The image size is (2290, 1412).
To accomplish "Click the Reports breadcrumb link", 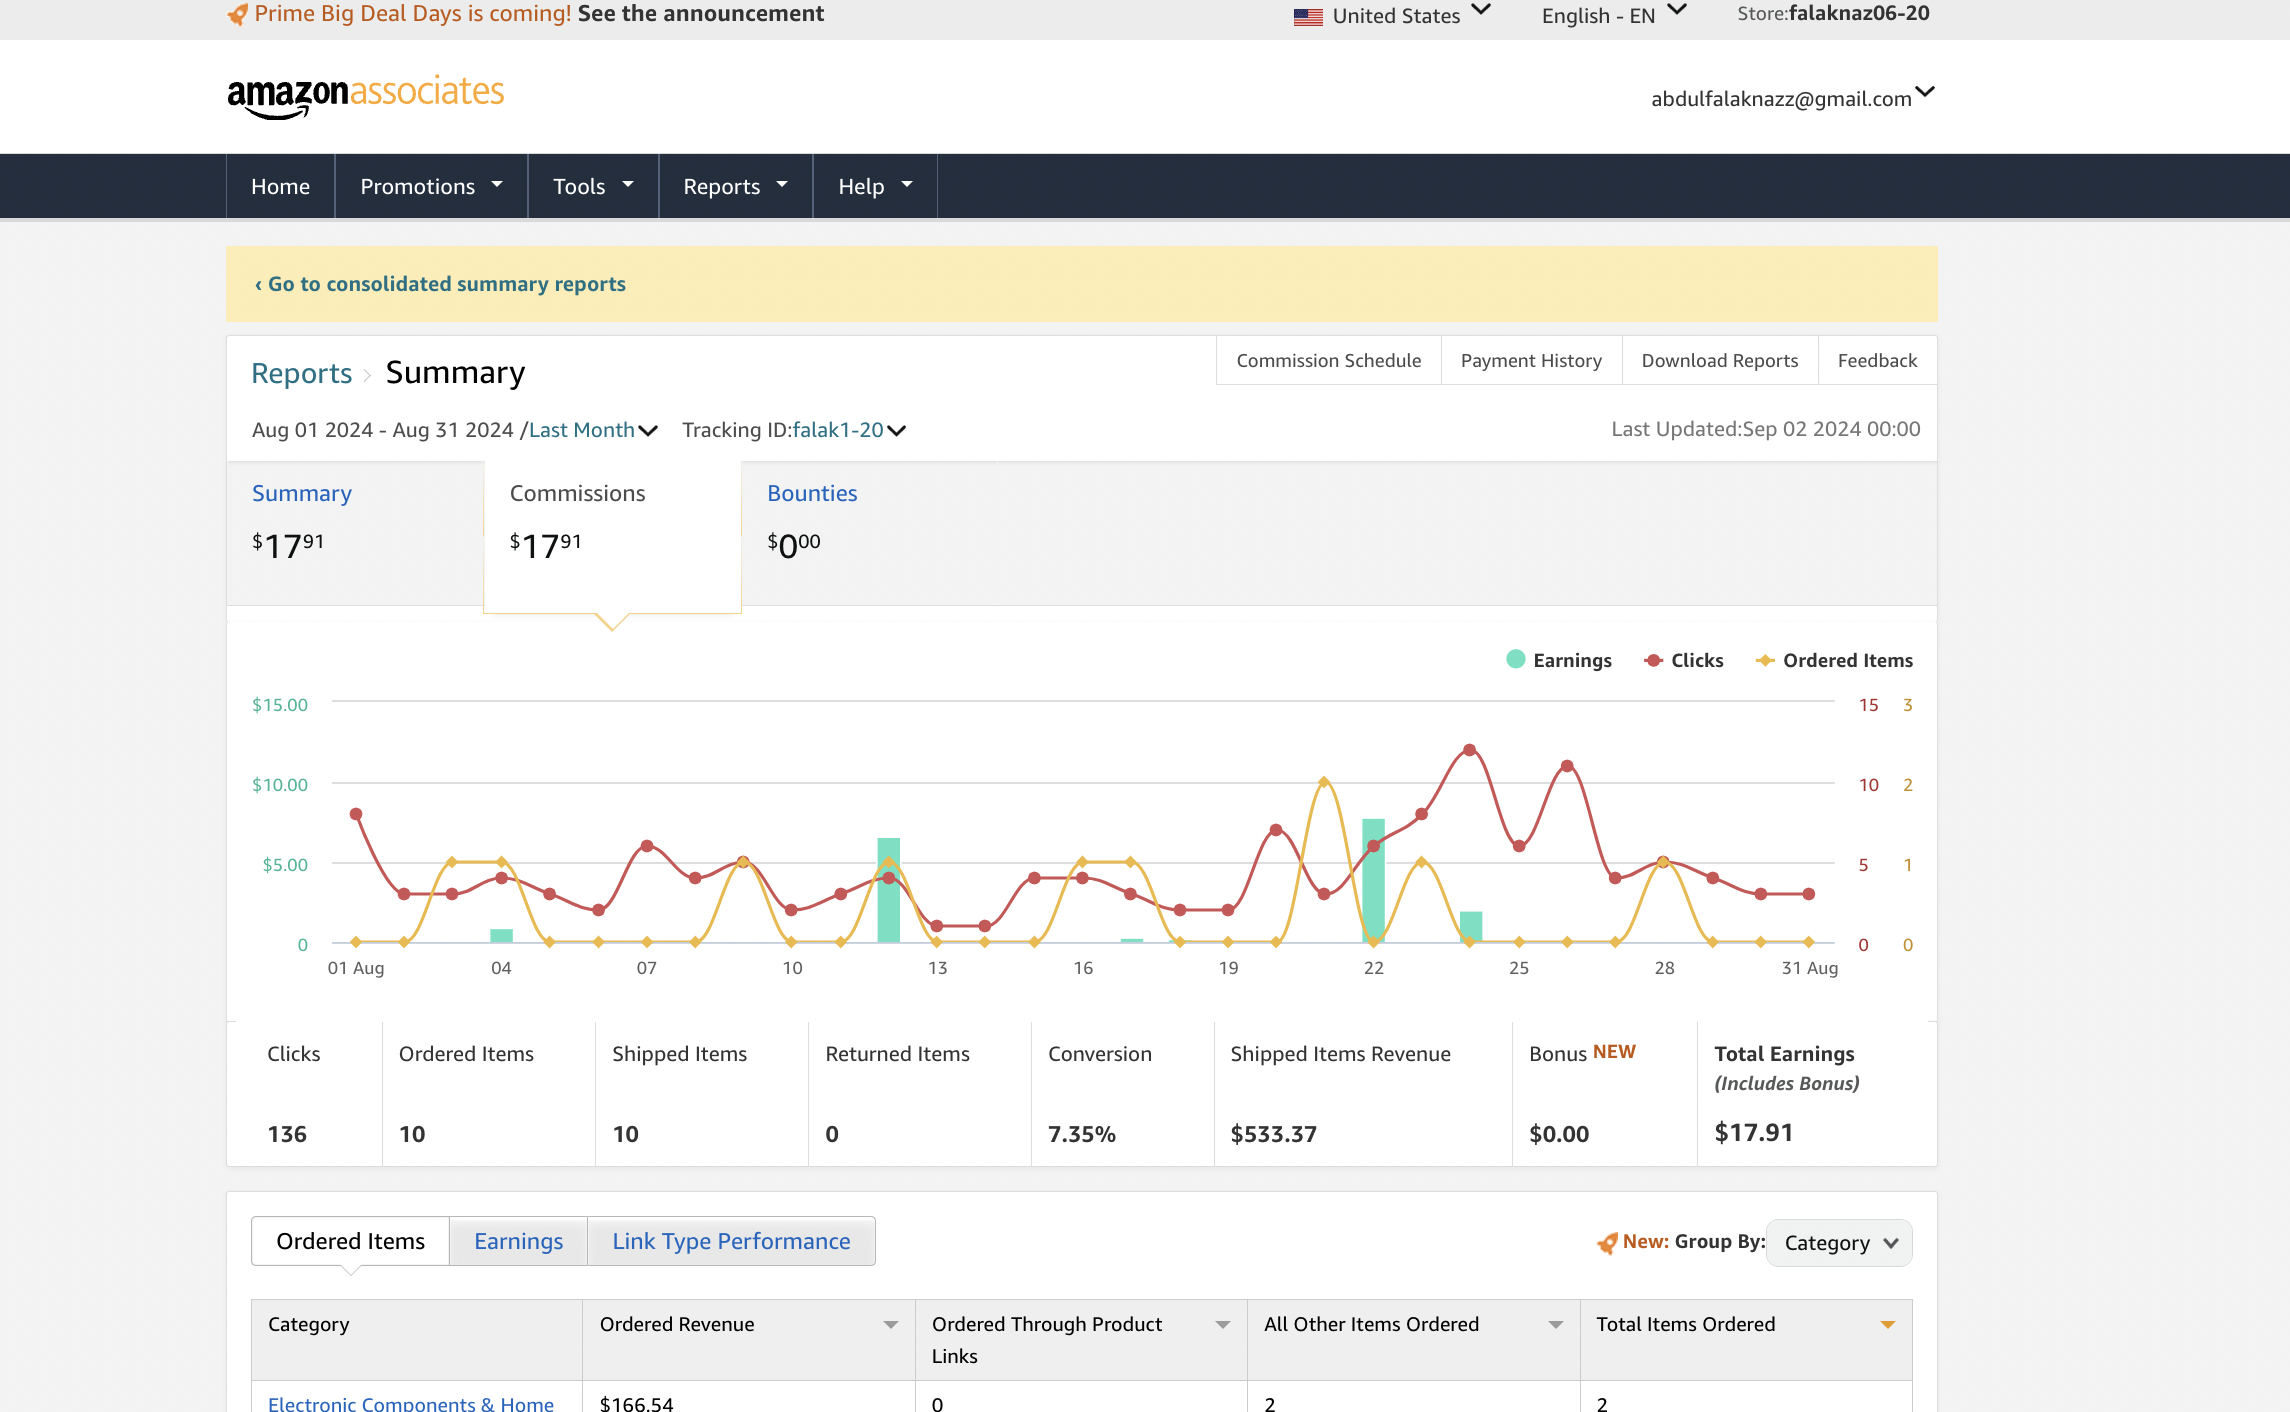I will click(301, 373).
